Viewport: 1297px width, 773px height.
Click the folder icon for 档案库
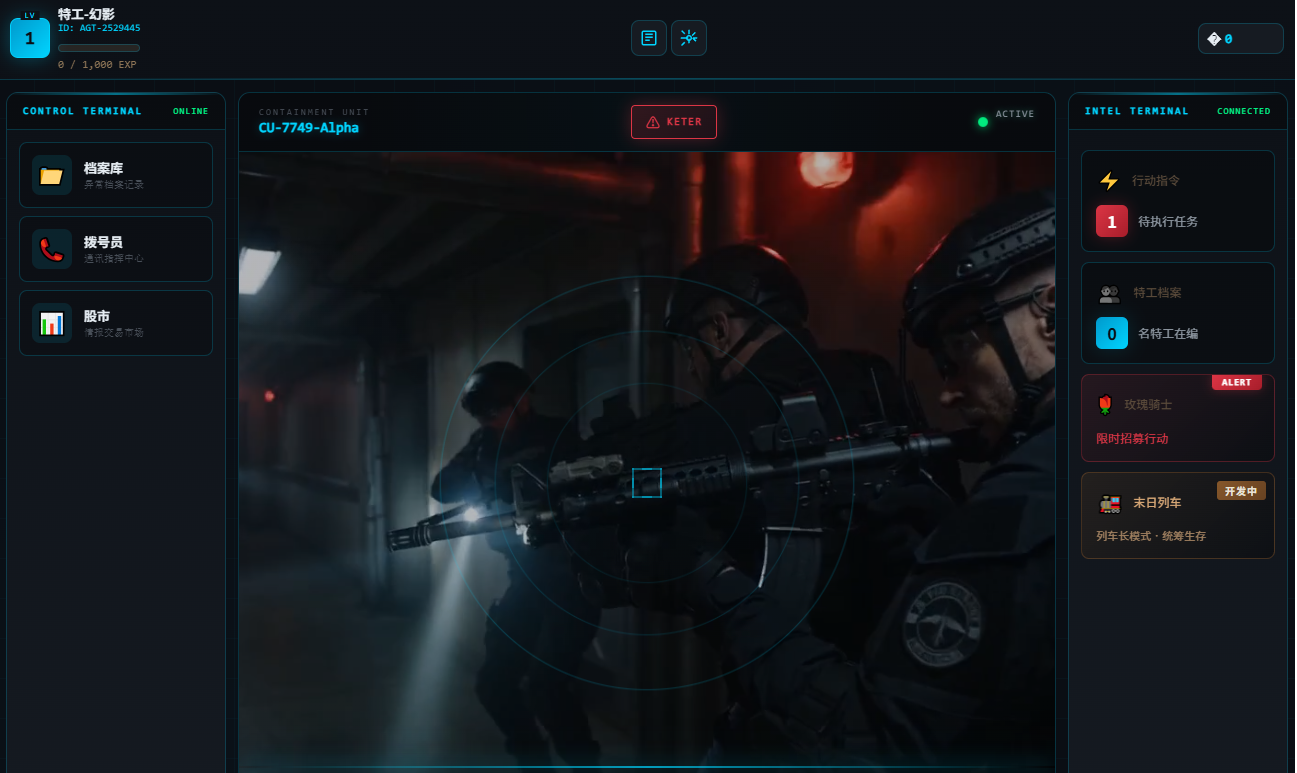tap(52, 175)
